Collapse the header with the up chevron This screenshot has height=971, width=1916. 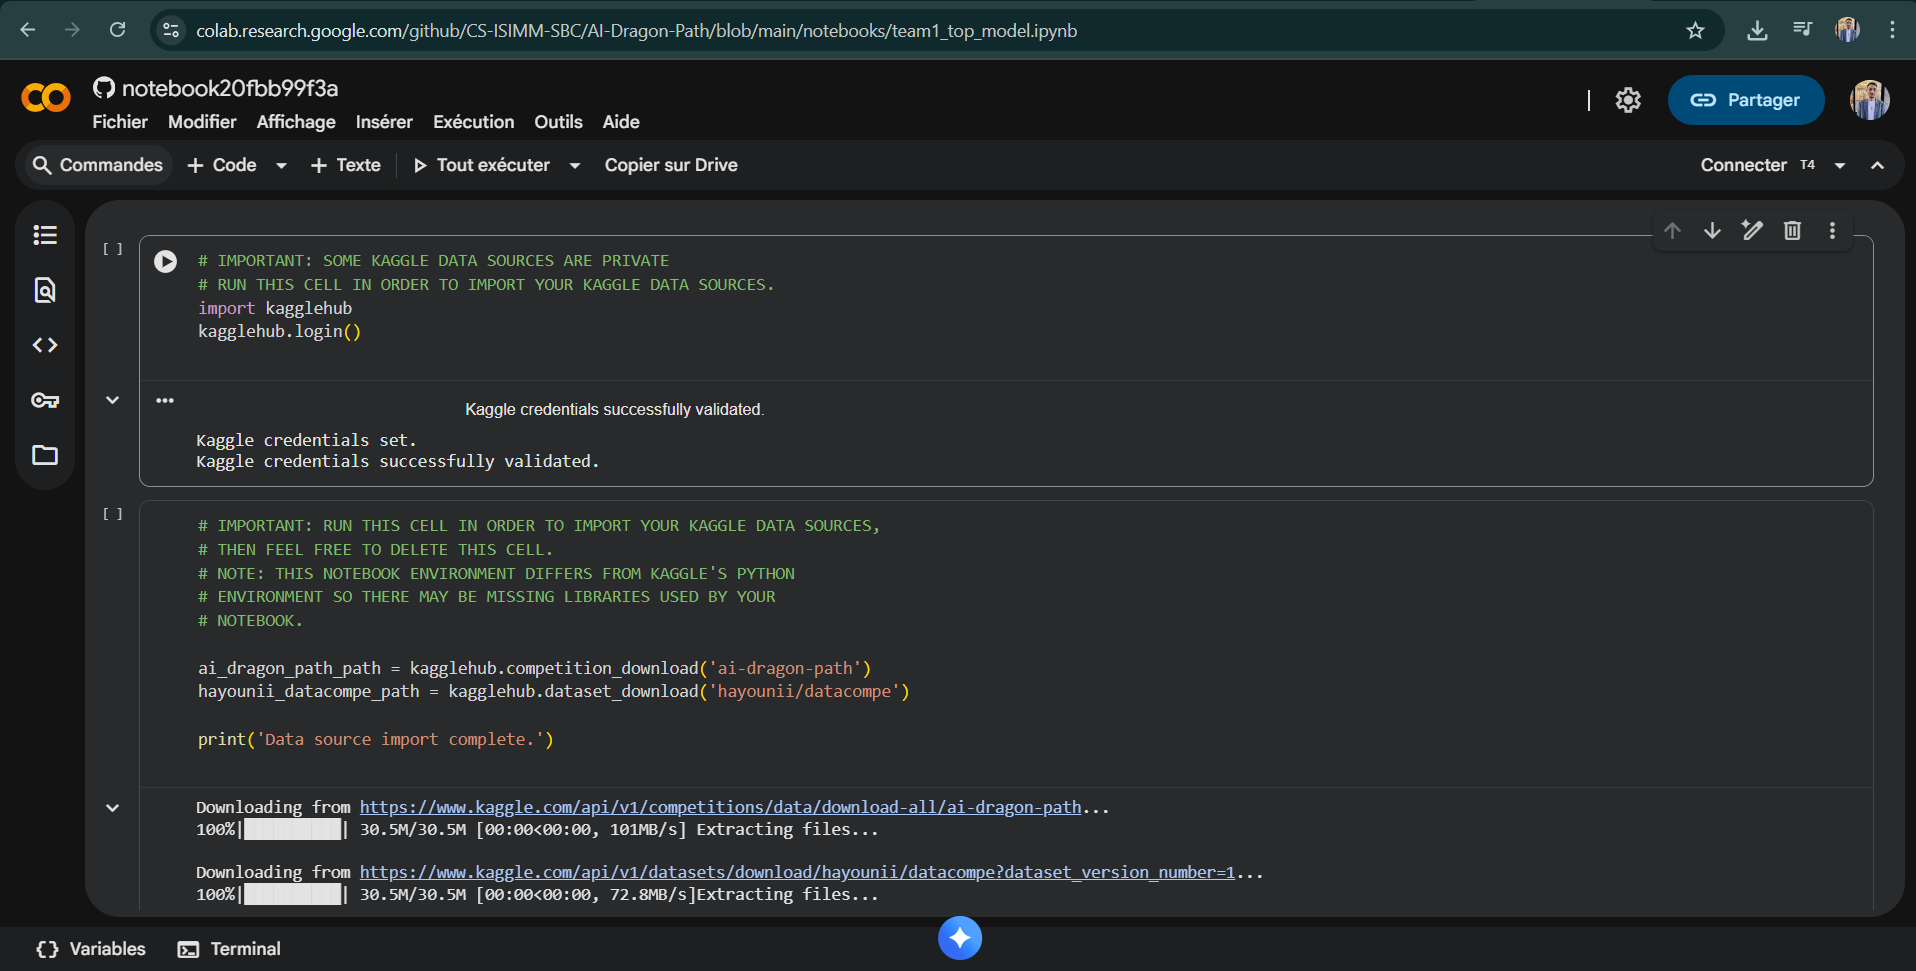[x=1878, y=165]
